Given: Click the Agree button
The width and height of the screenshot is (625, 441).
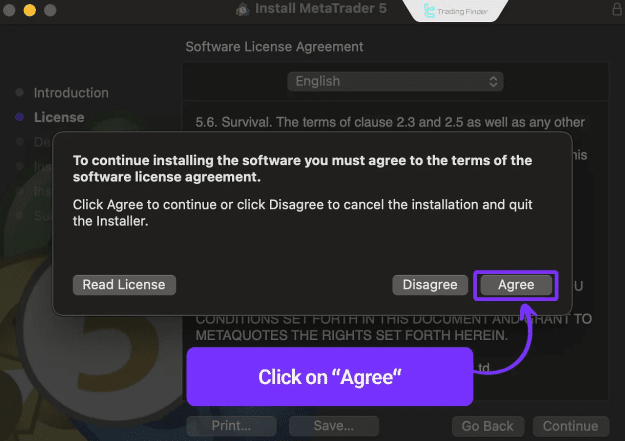Looking at the screenshot, I should tap(516, 285).
